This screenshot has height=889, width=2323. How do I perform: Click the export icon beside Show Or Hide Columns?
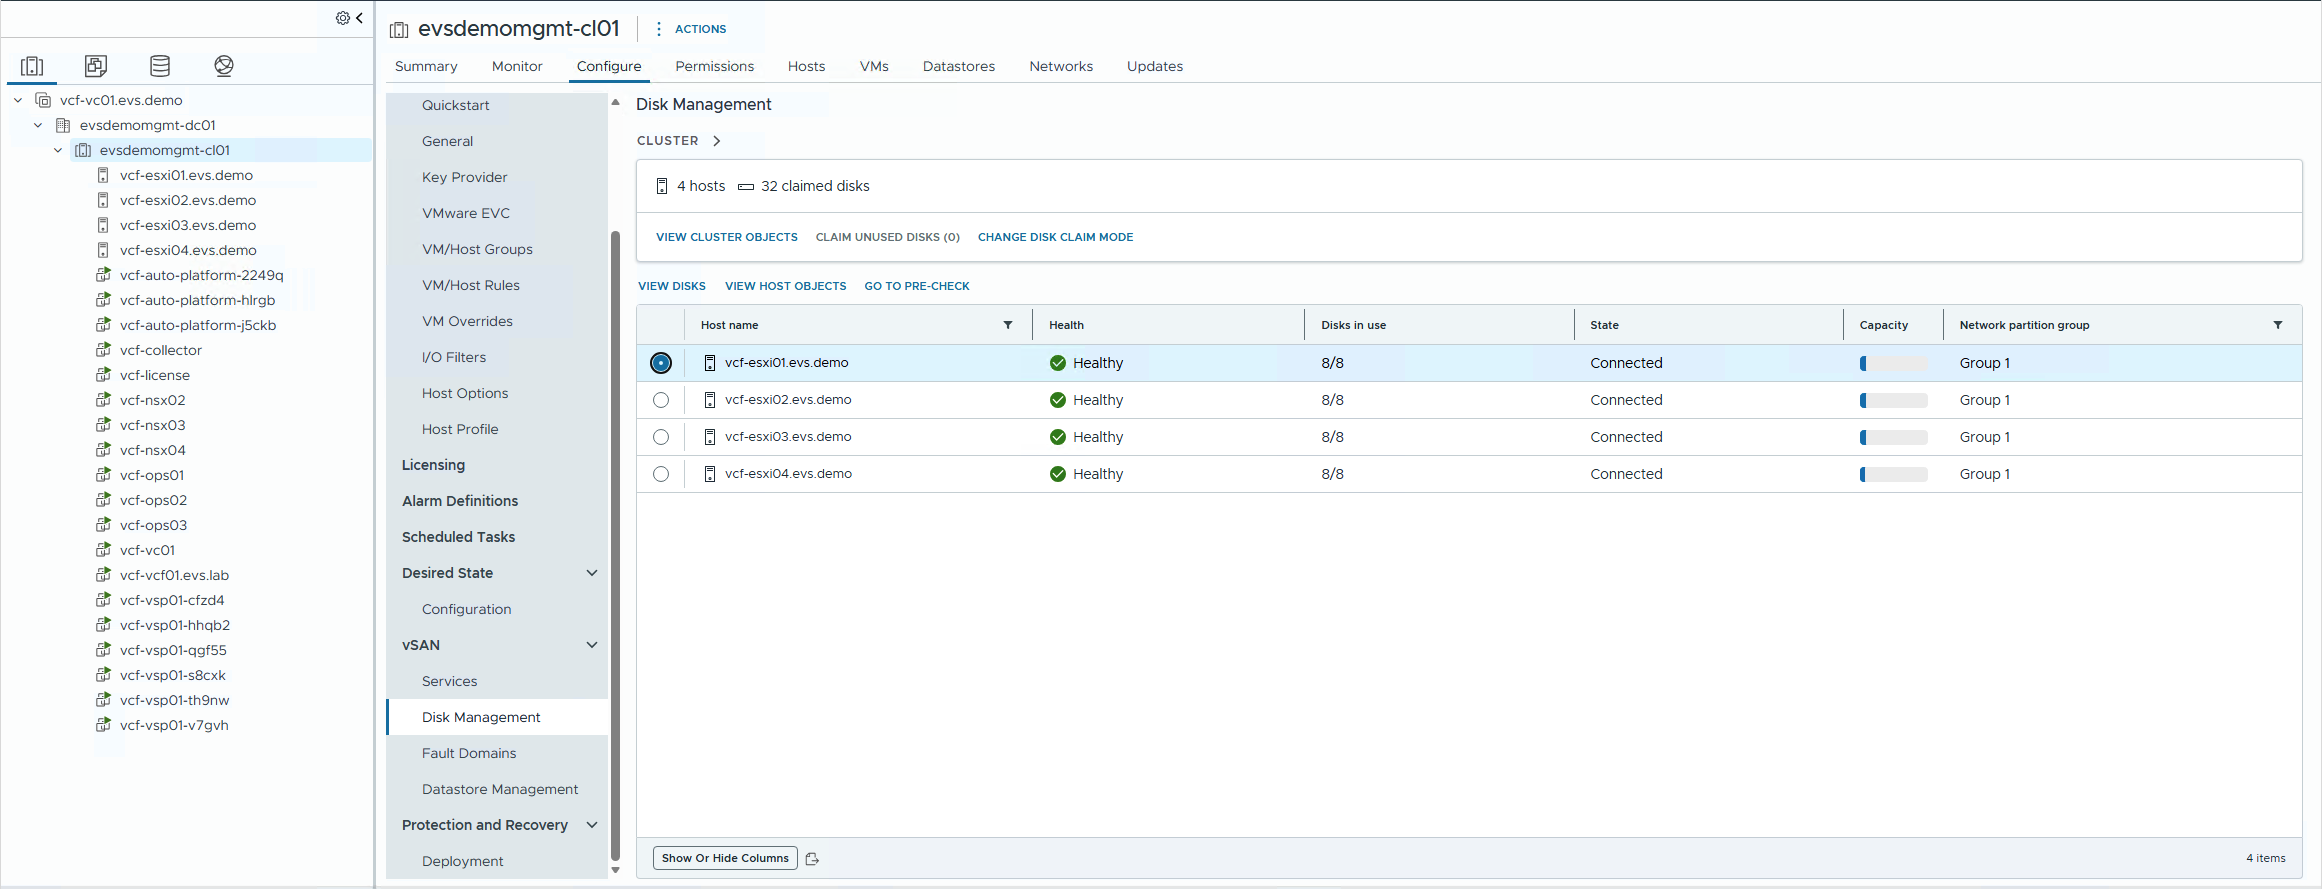point(812,859)
